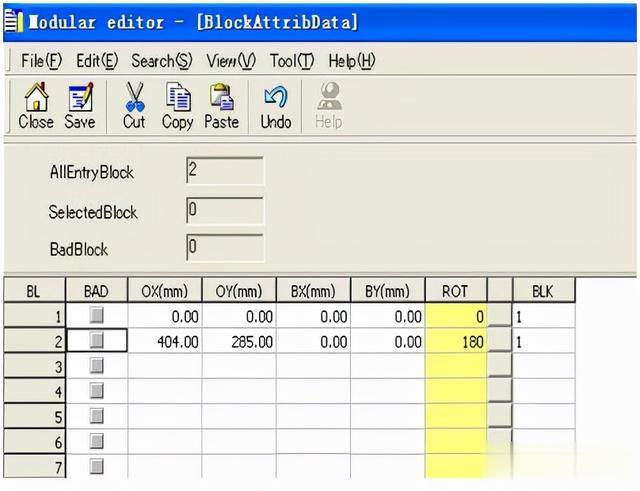This screenshot has height=491, width=640.
Task: Toggle BAD checkbox in row 5
Action: 97,416
